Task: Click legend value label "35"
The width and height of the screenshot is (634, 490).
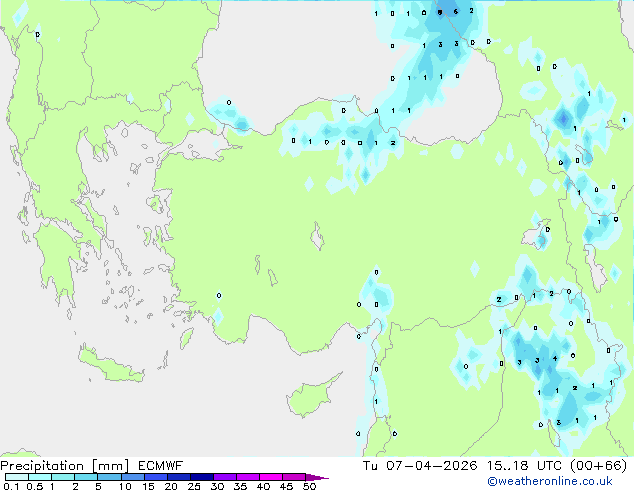Action: click(240, 486)
